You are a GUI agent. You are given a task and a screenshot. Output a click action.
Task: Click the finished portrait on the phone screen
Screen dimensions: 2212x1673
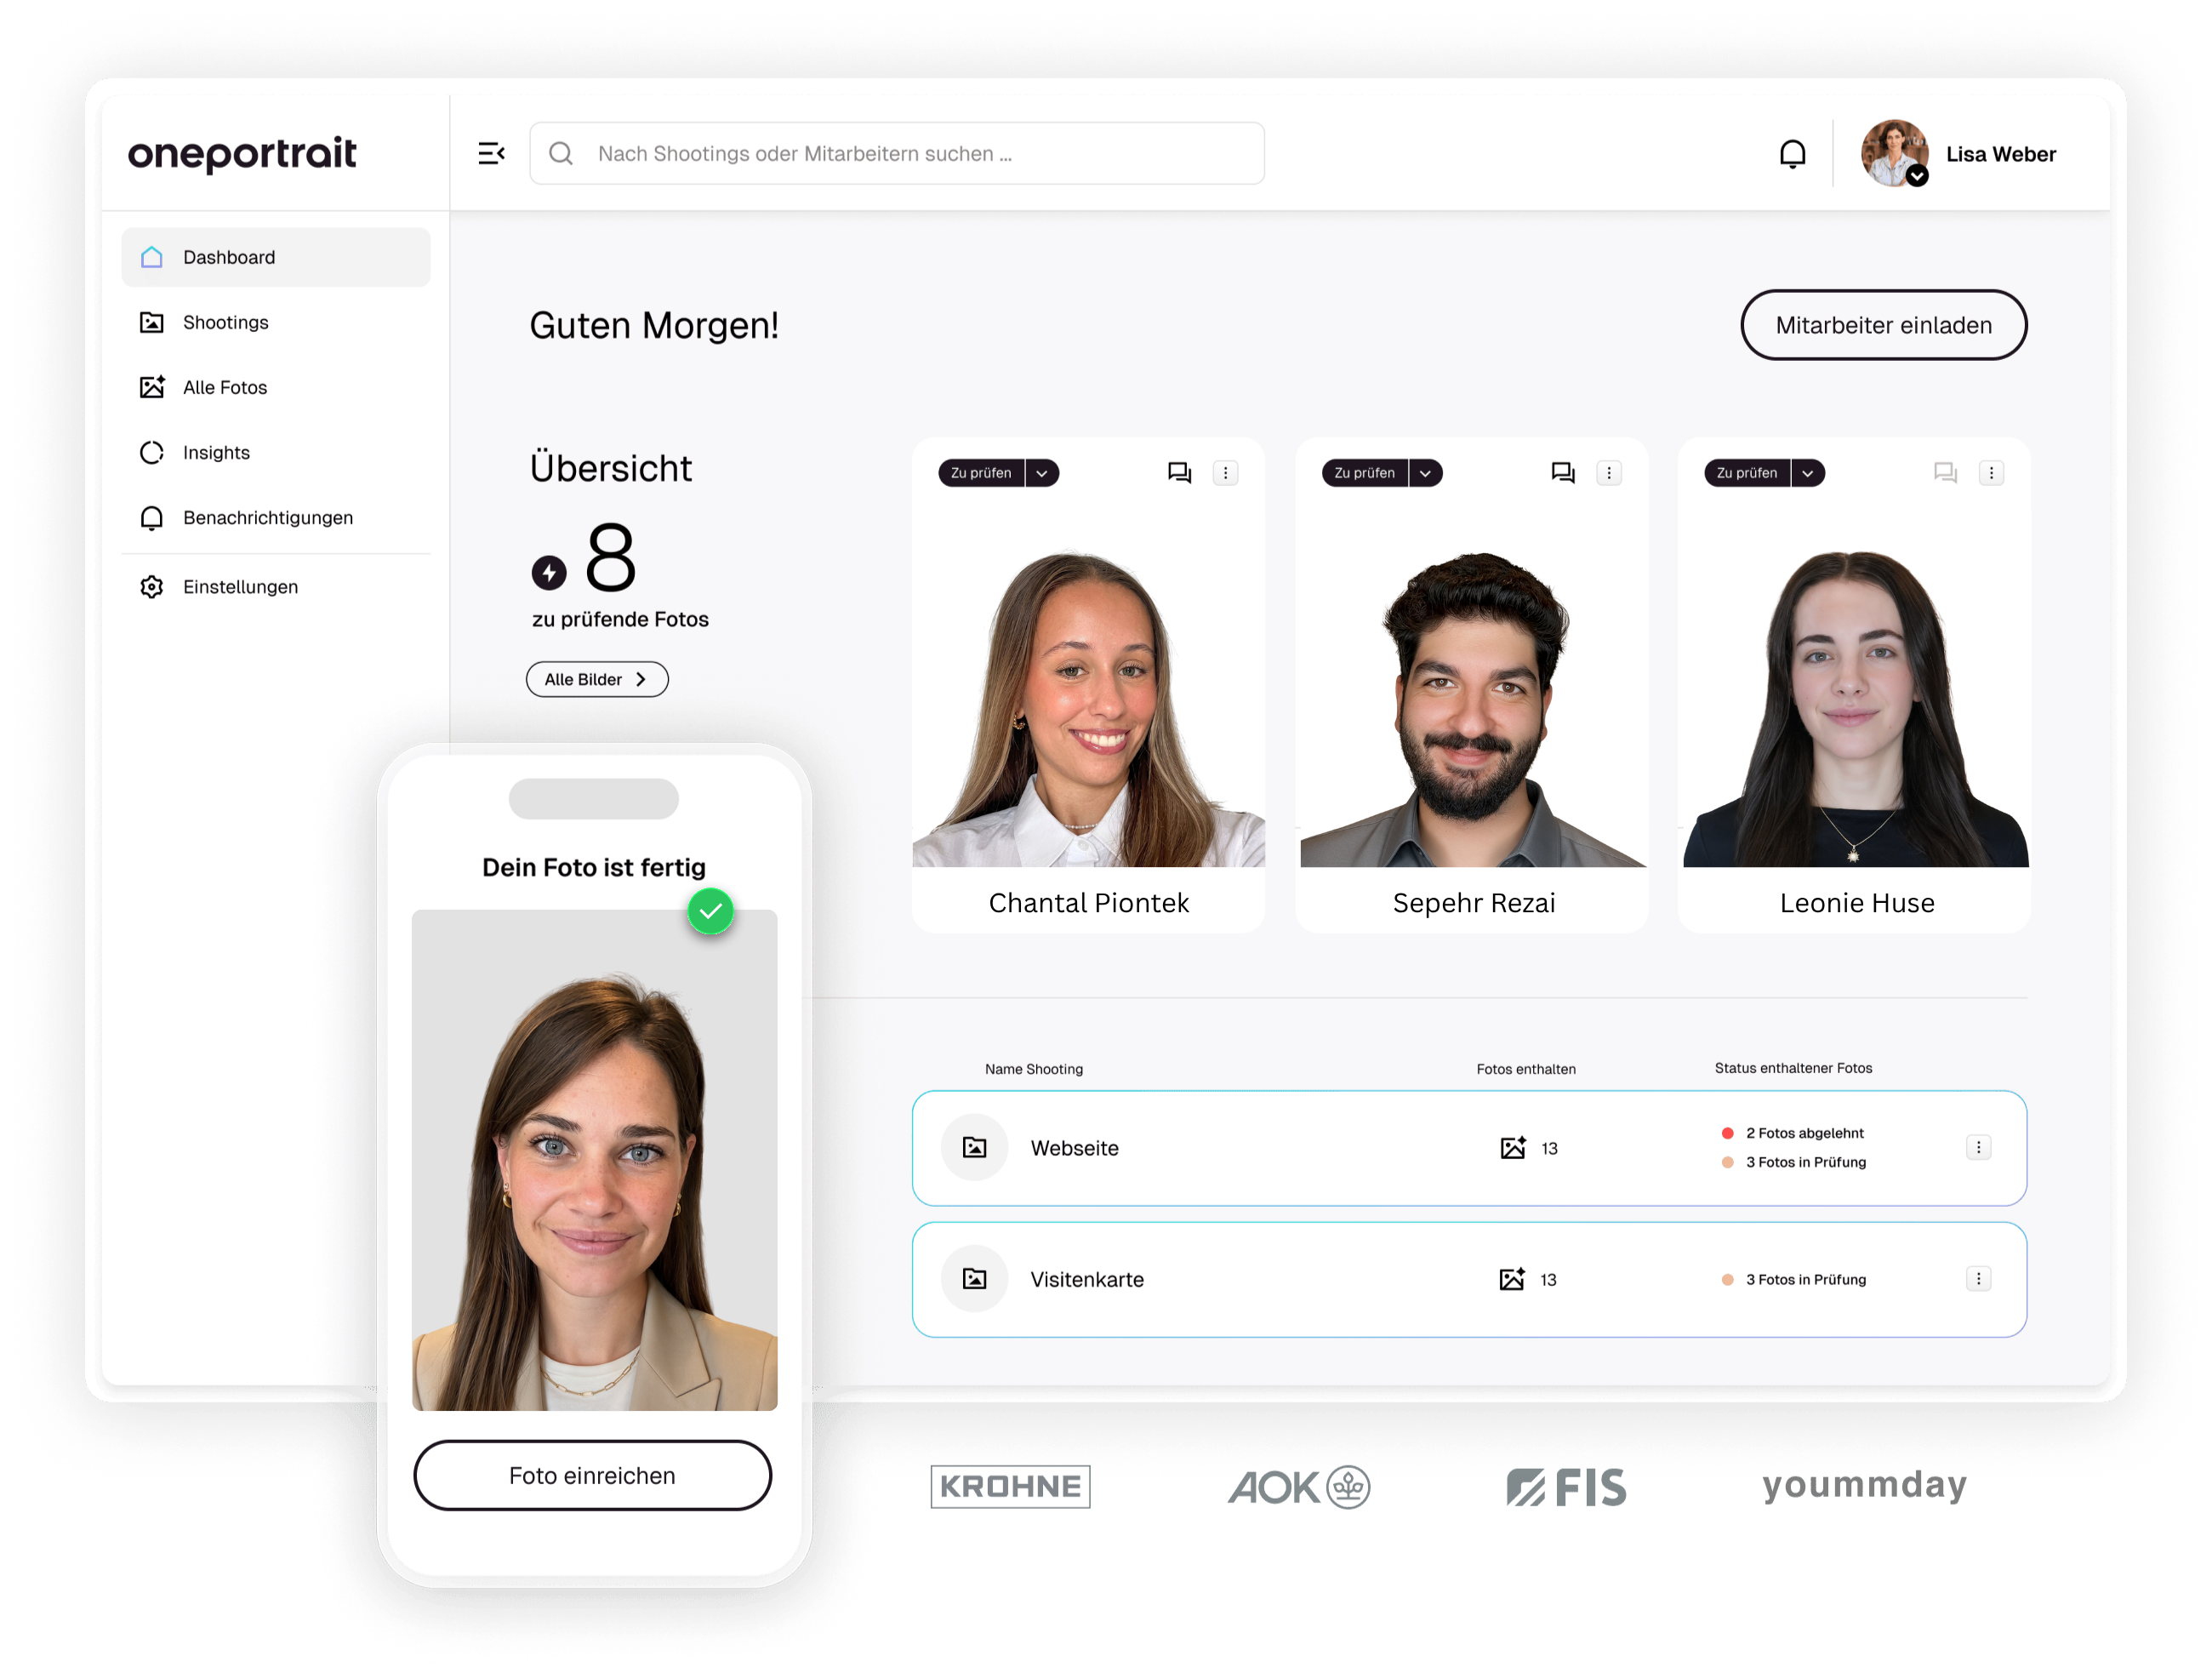594,1160
